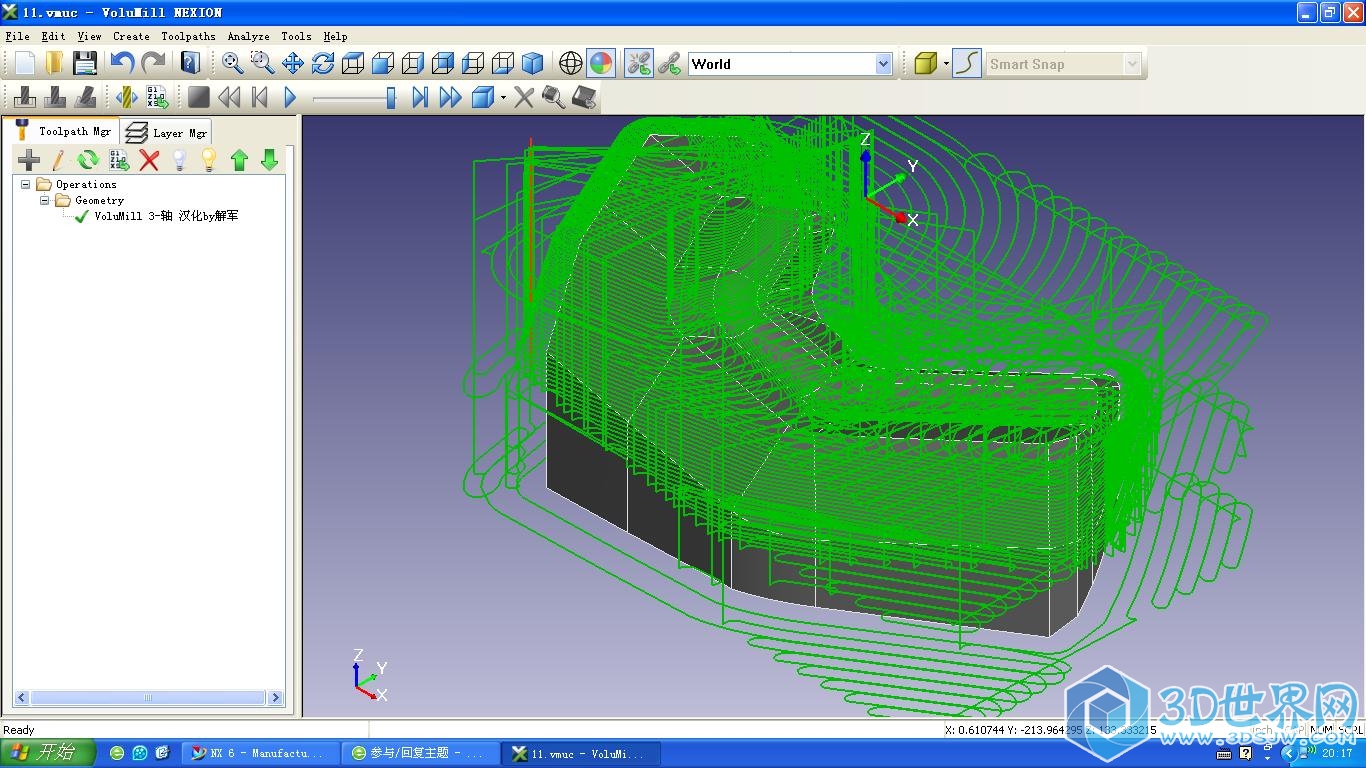Viewport: 1366px width, 768px height.
Task: Post G-code from the Toolpath Mgr panel
Action: click(x=119, y=159)
